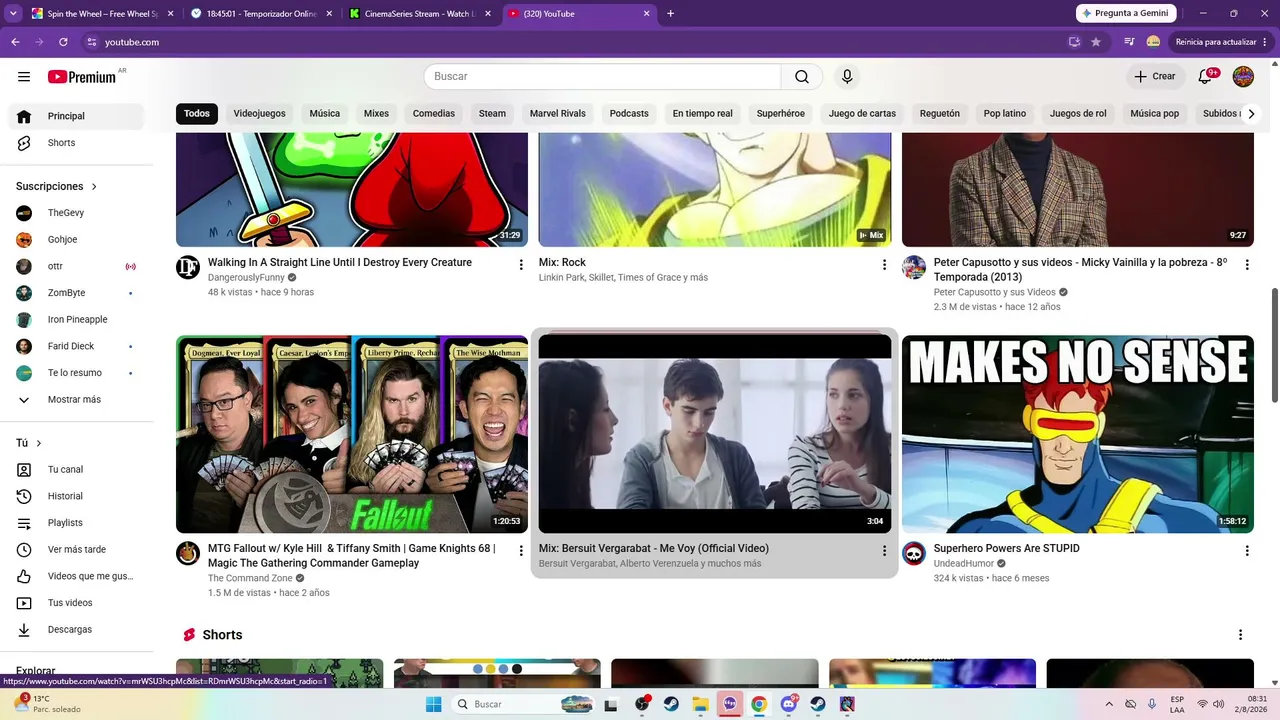1280x720 pixels.
Task: Open Chrome tab search dropdown
Action: click(14, 14)
